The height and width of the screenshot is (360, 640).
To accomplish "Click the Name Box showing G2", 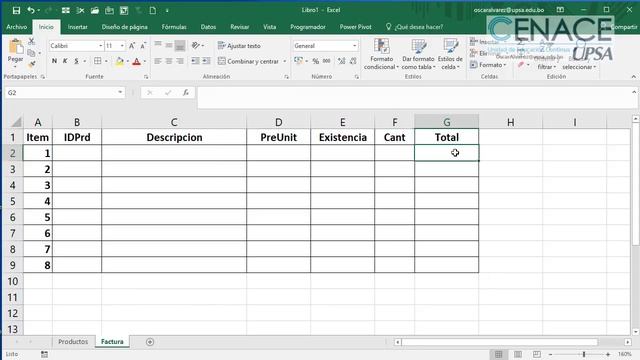I will 64,93.
